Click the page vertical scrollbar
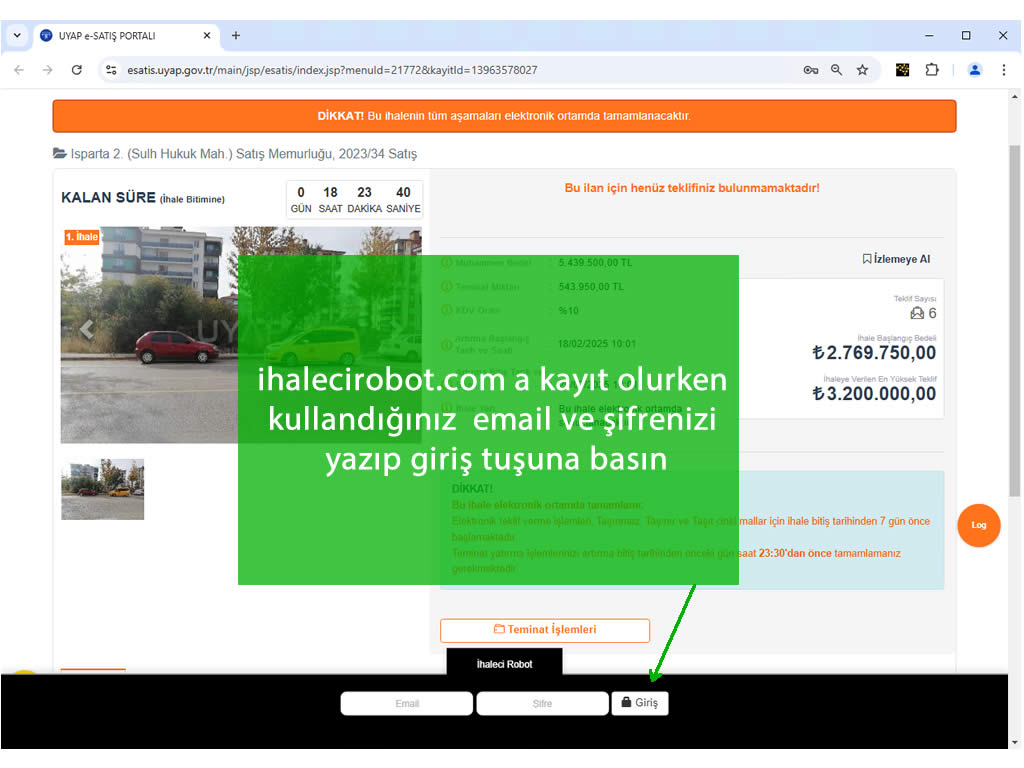This screenshot has width=1024, height=768. (1014, 320)
